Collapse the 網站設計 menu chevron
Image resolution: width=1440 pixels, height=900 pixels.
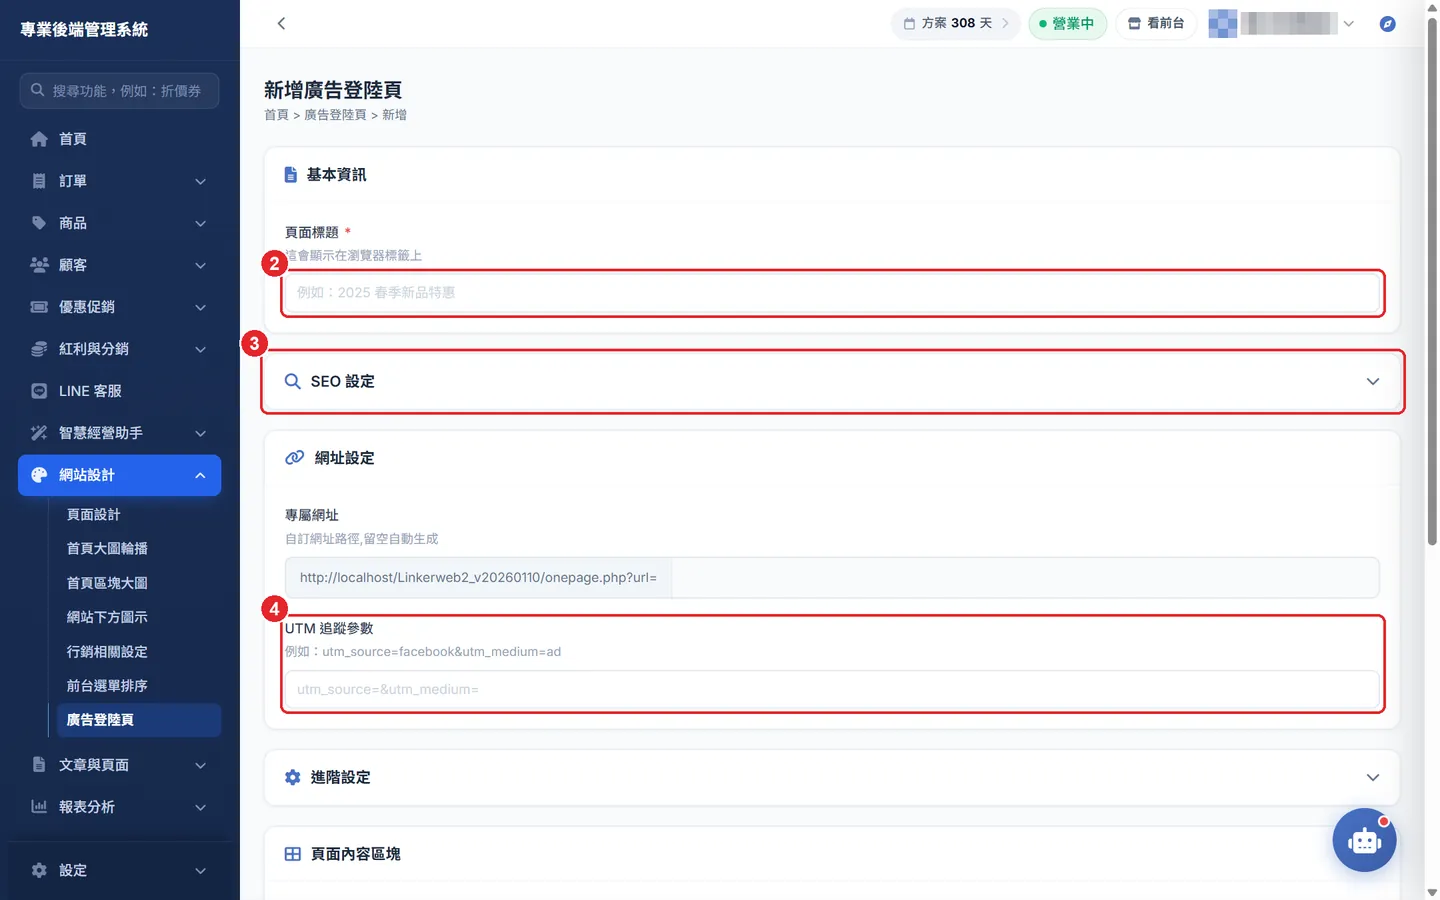[200, 475]
